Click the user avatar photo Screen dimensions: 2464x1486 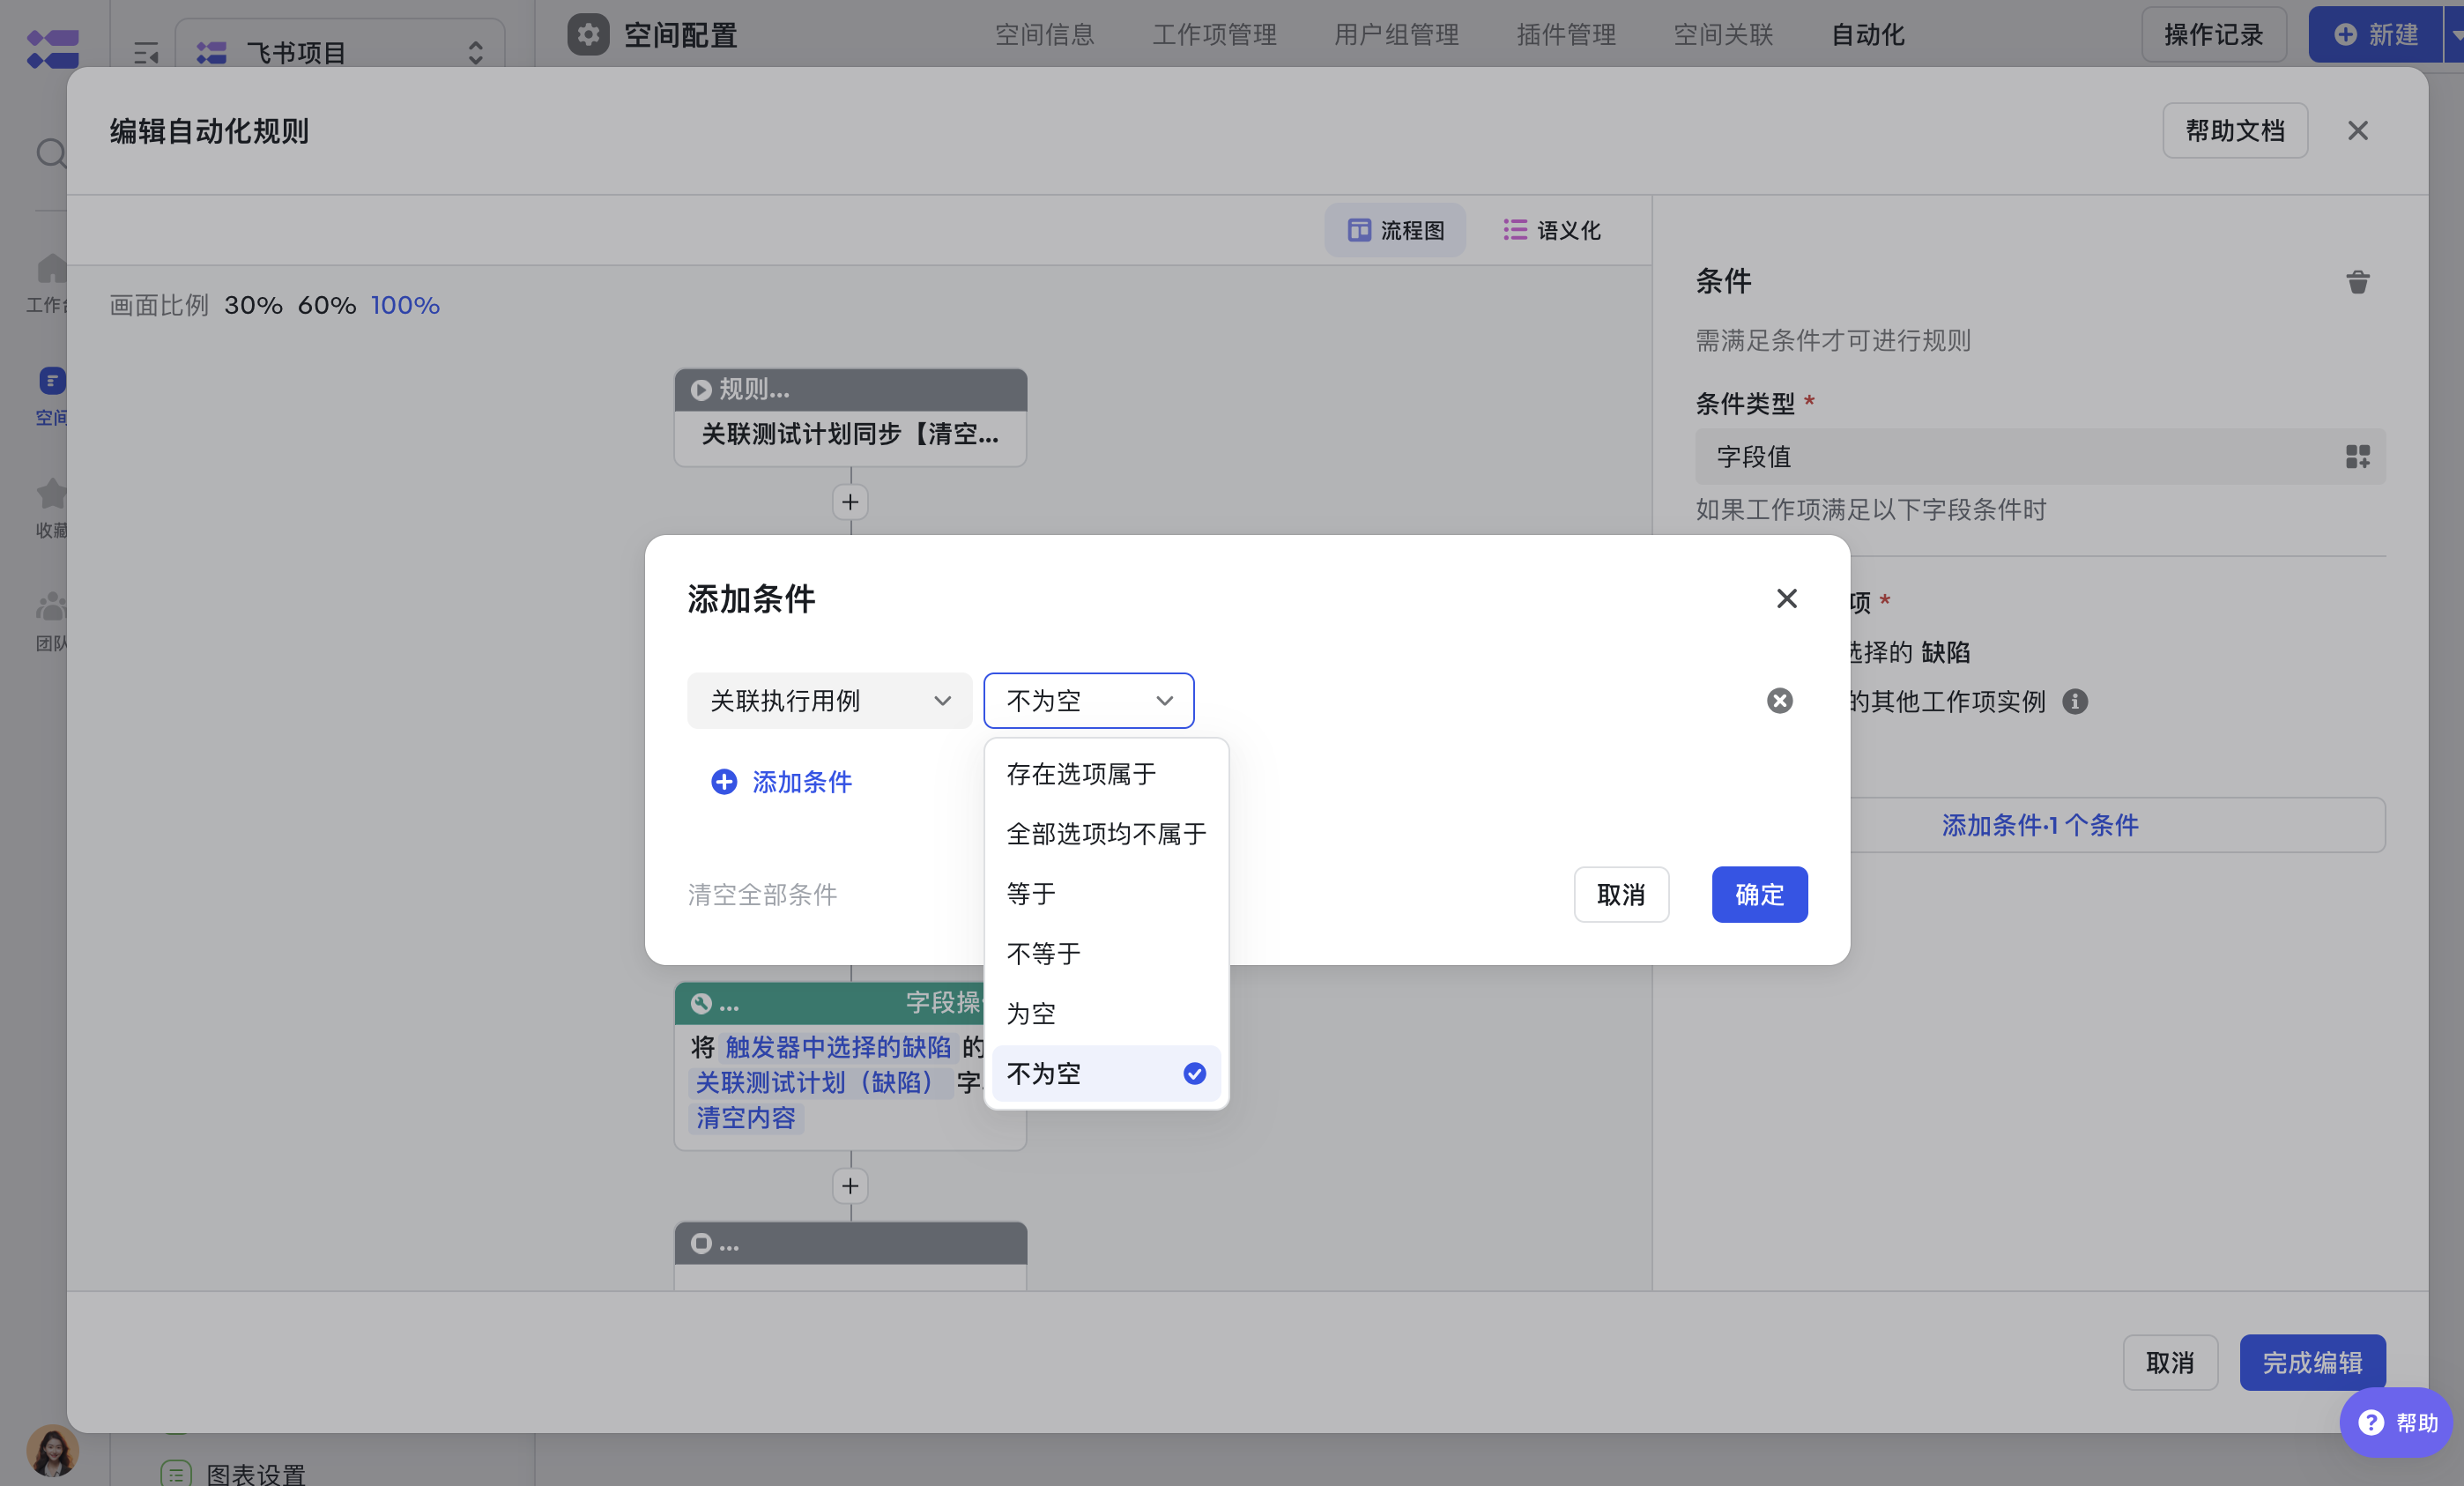coord(52,1450)
